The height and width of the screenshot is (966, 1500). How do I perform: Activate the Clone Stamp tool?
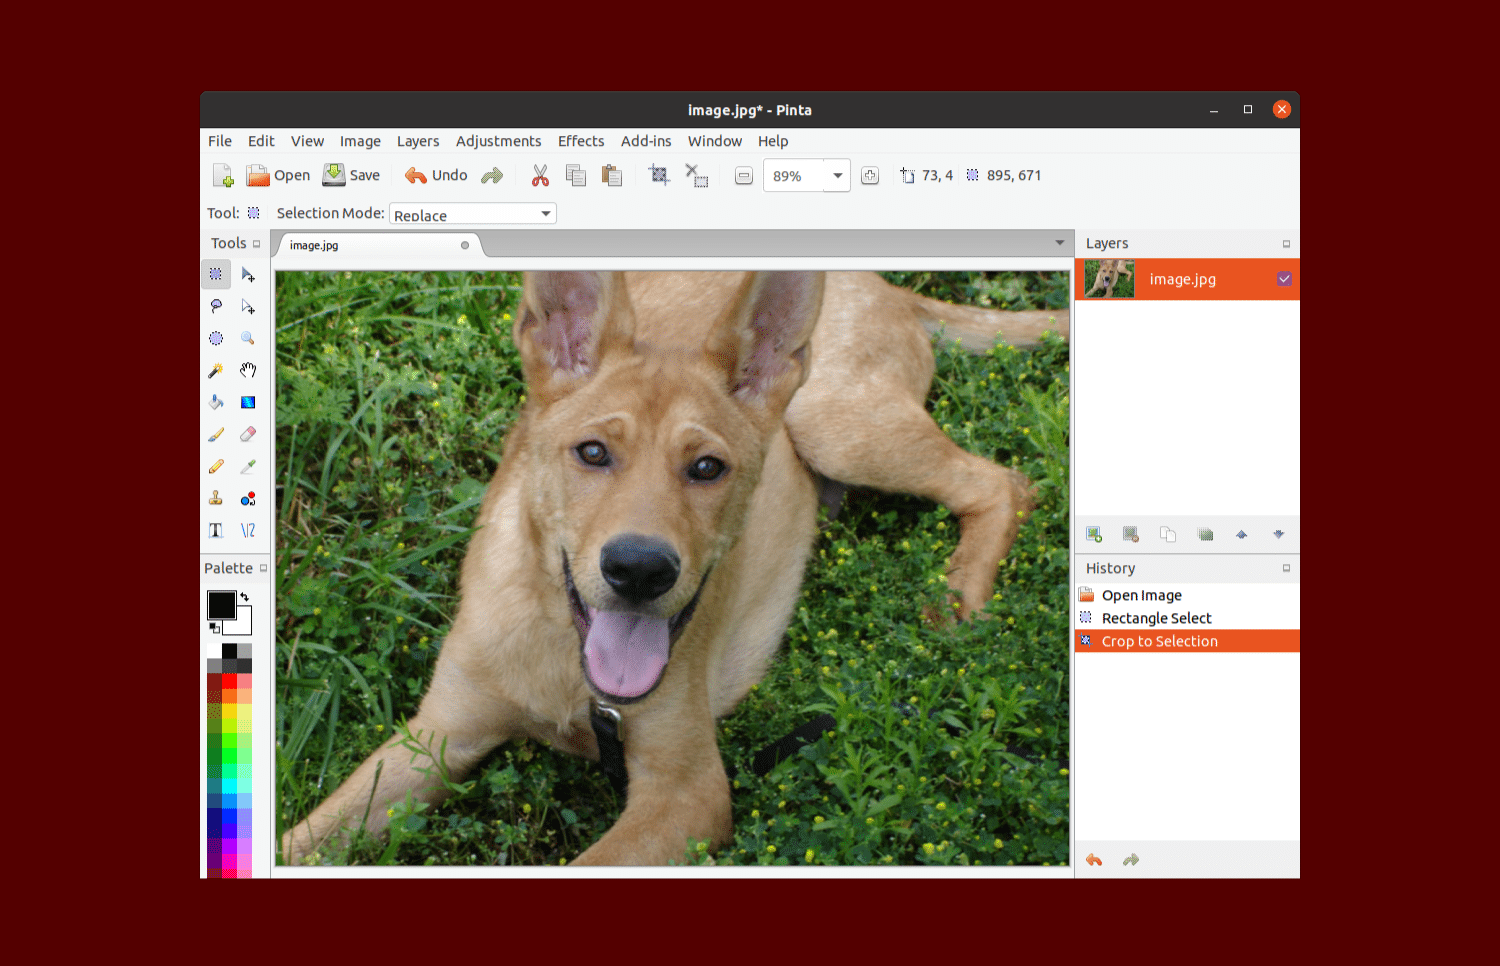pyautogui.click(x=216, y=498)
